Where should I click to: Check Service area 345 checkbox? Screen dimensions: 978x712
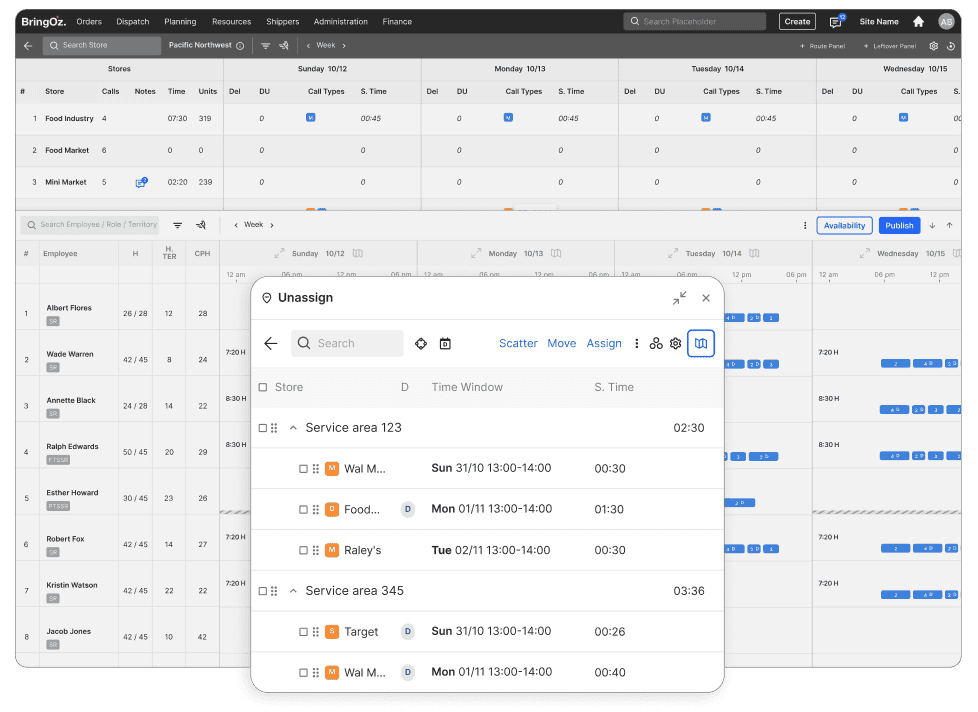[x=263, y=591]
